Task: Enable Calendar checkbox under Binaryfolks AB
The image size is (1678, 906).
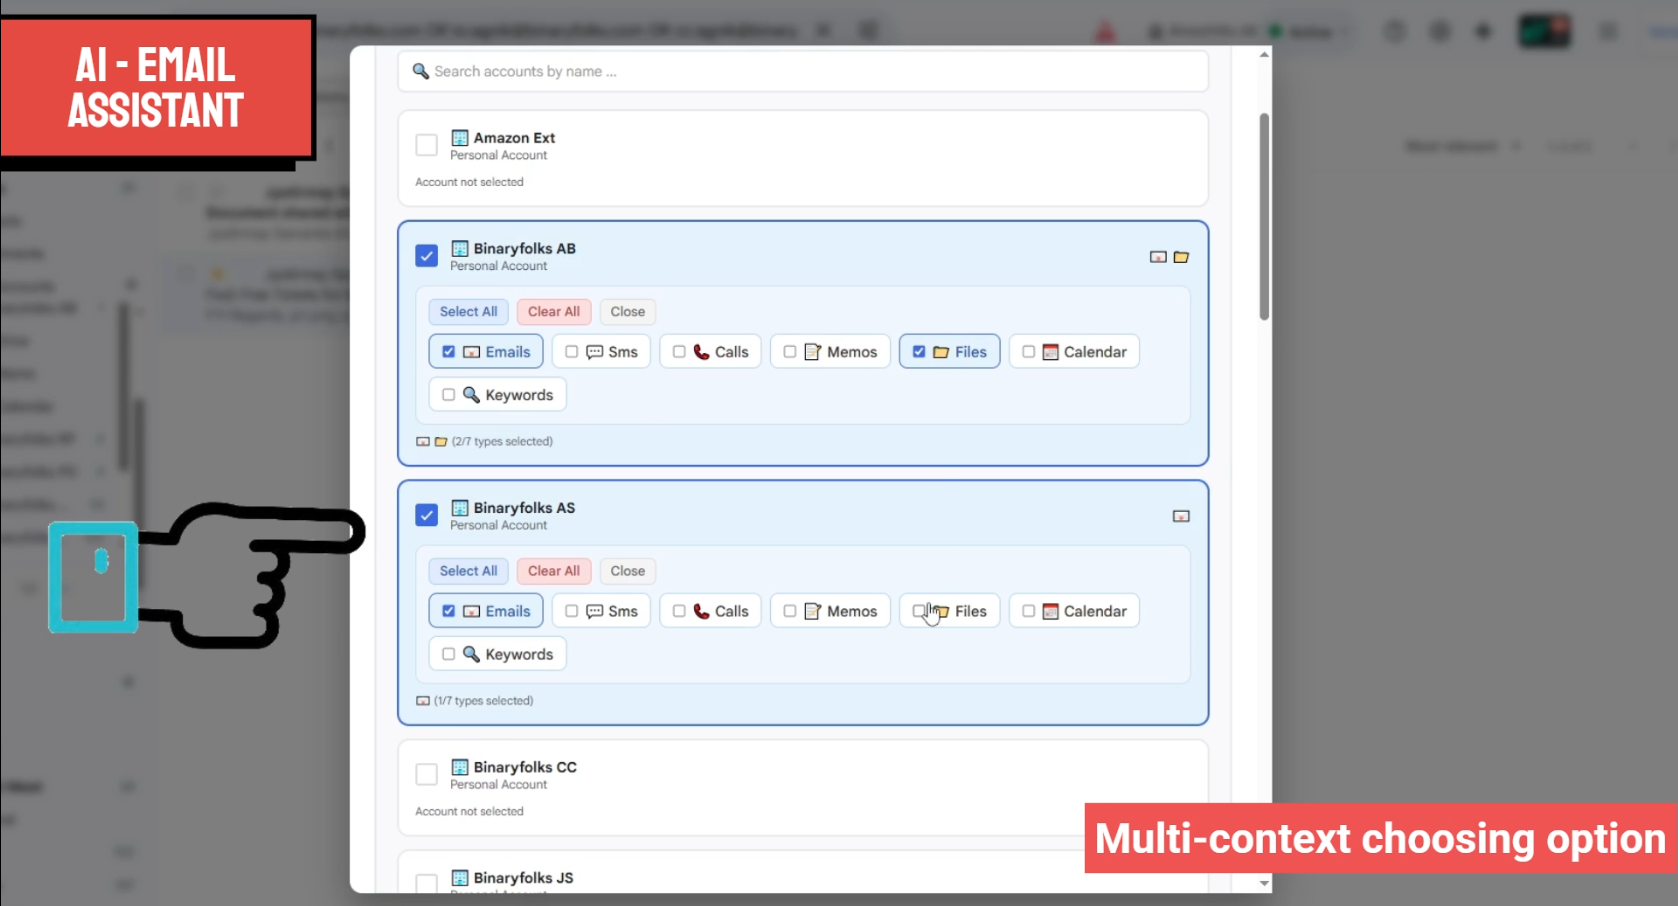Action: [1028, 352]
